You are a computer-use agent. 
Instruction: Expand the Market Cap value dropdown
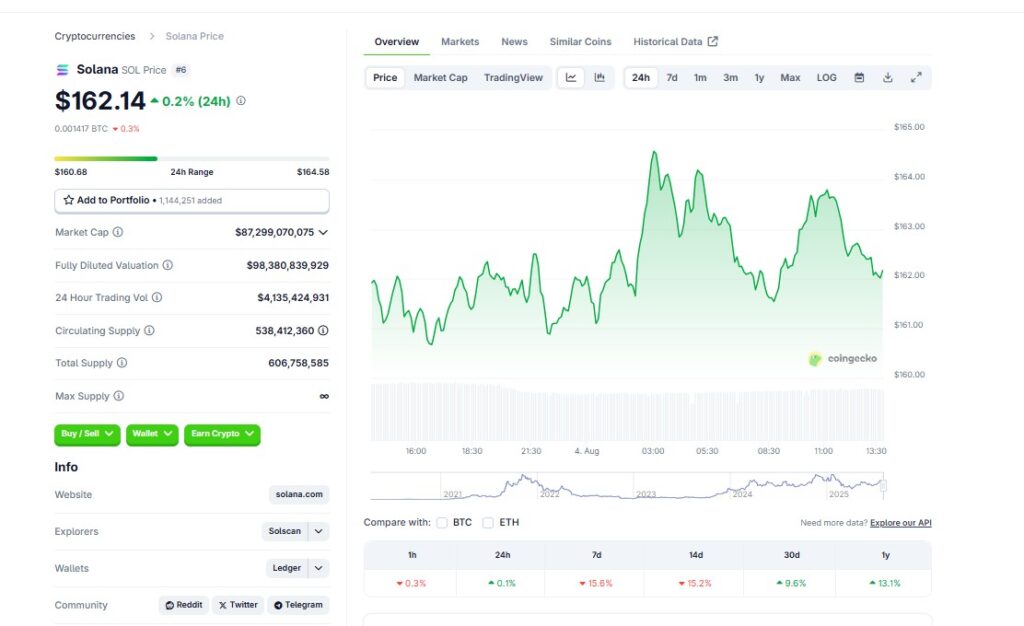tap(323, 232)
